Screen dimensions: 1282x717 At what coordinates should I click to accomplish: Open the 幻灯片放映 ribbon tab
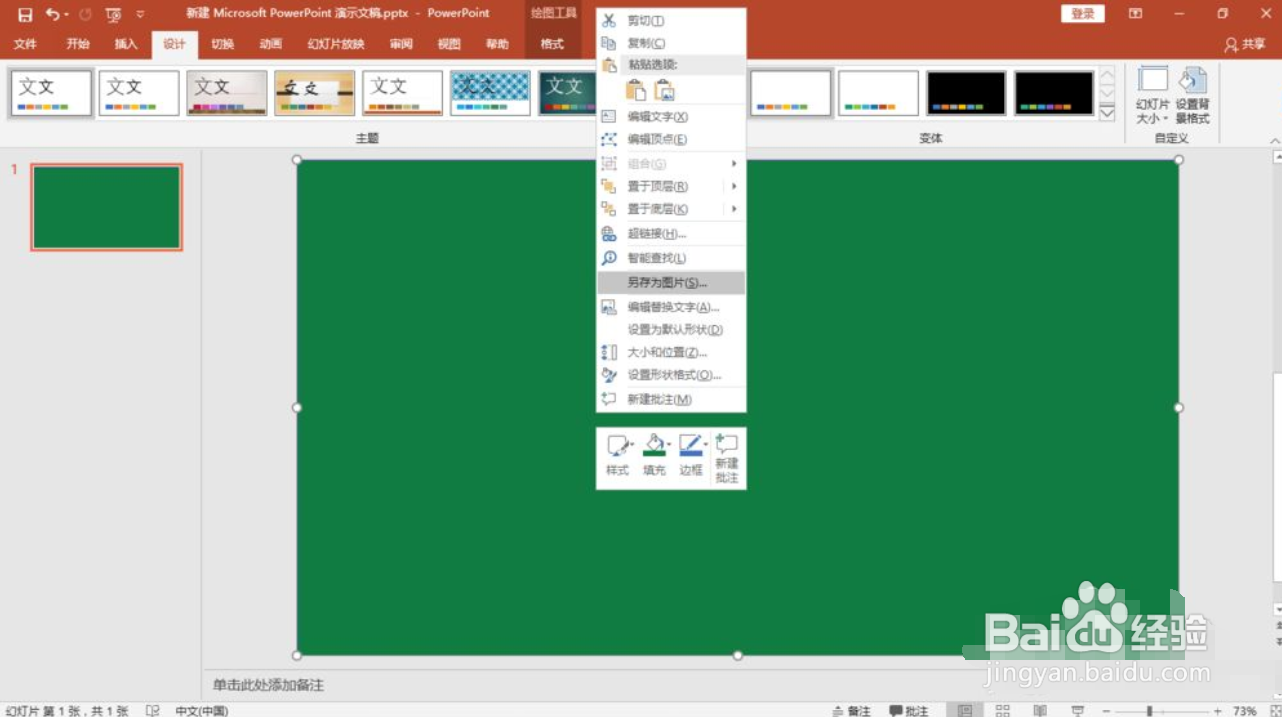tap(336, 44)
